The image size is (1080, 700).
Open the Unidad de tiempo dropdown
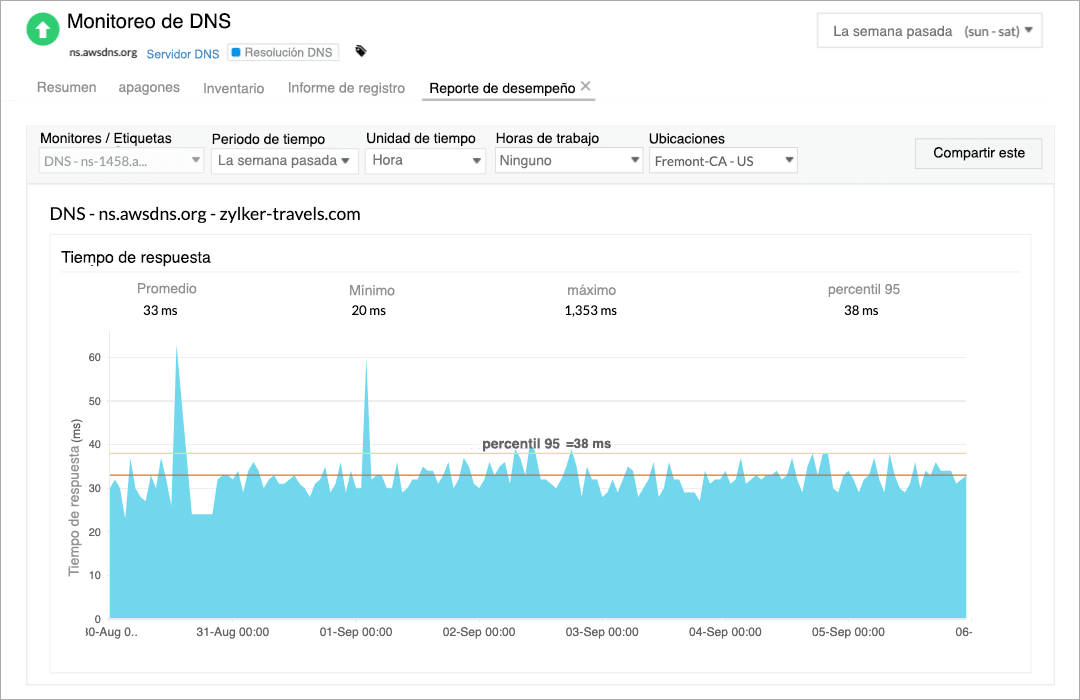pyautogui.click(x=425, y=160)
